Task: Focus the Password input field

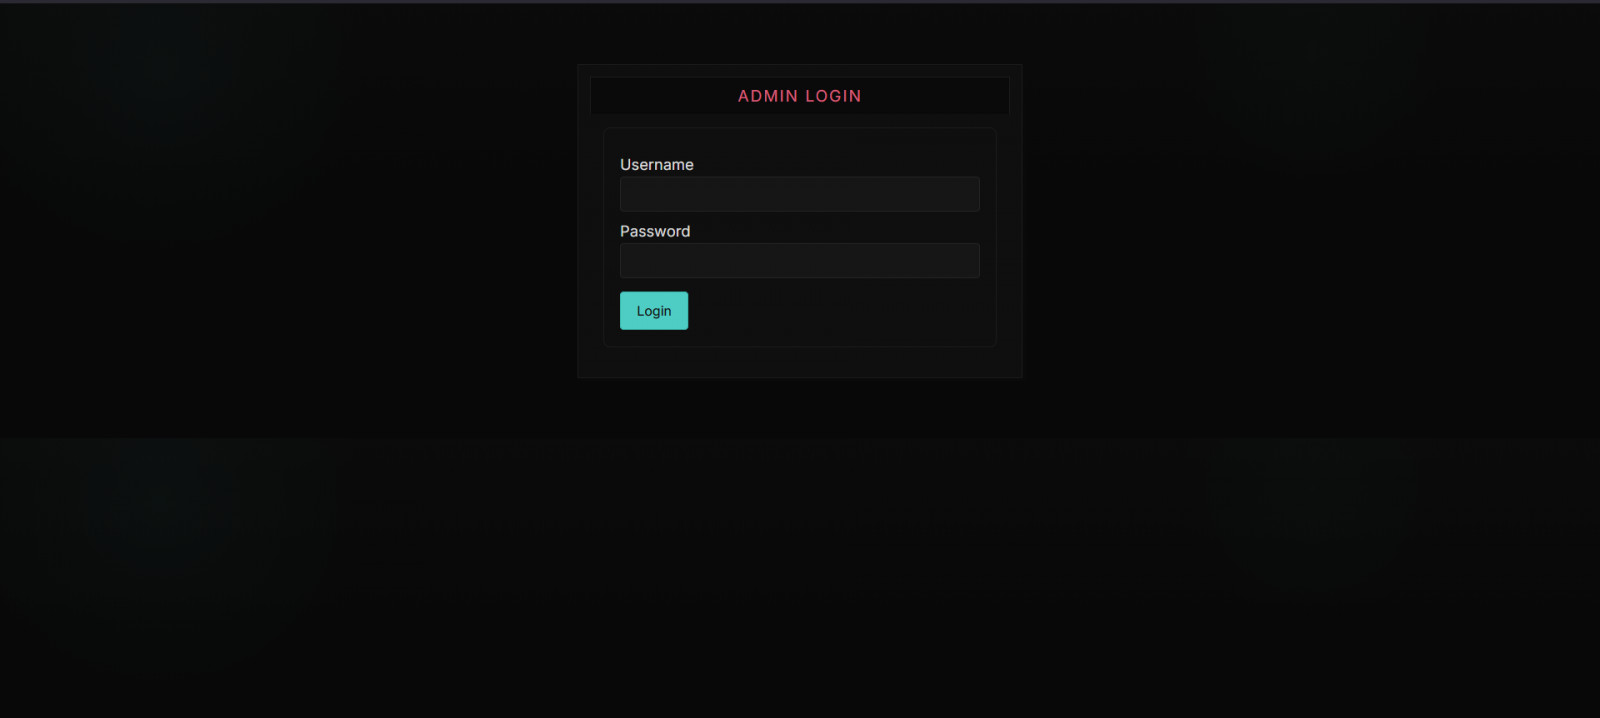Action: pyautogui.click(x=799, y=261)
